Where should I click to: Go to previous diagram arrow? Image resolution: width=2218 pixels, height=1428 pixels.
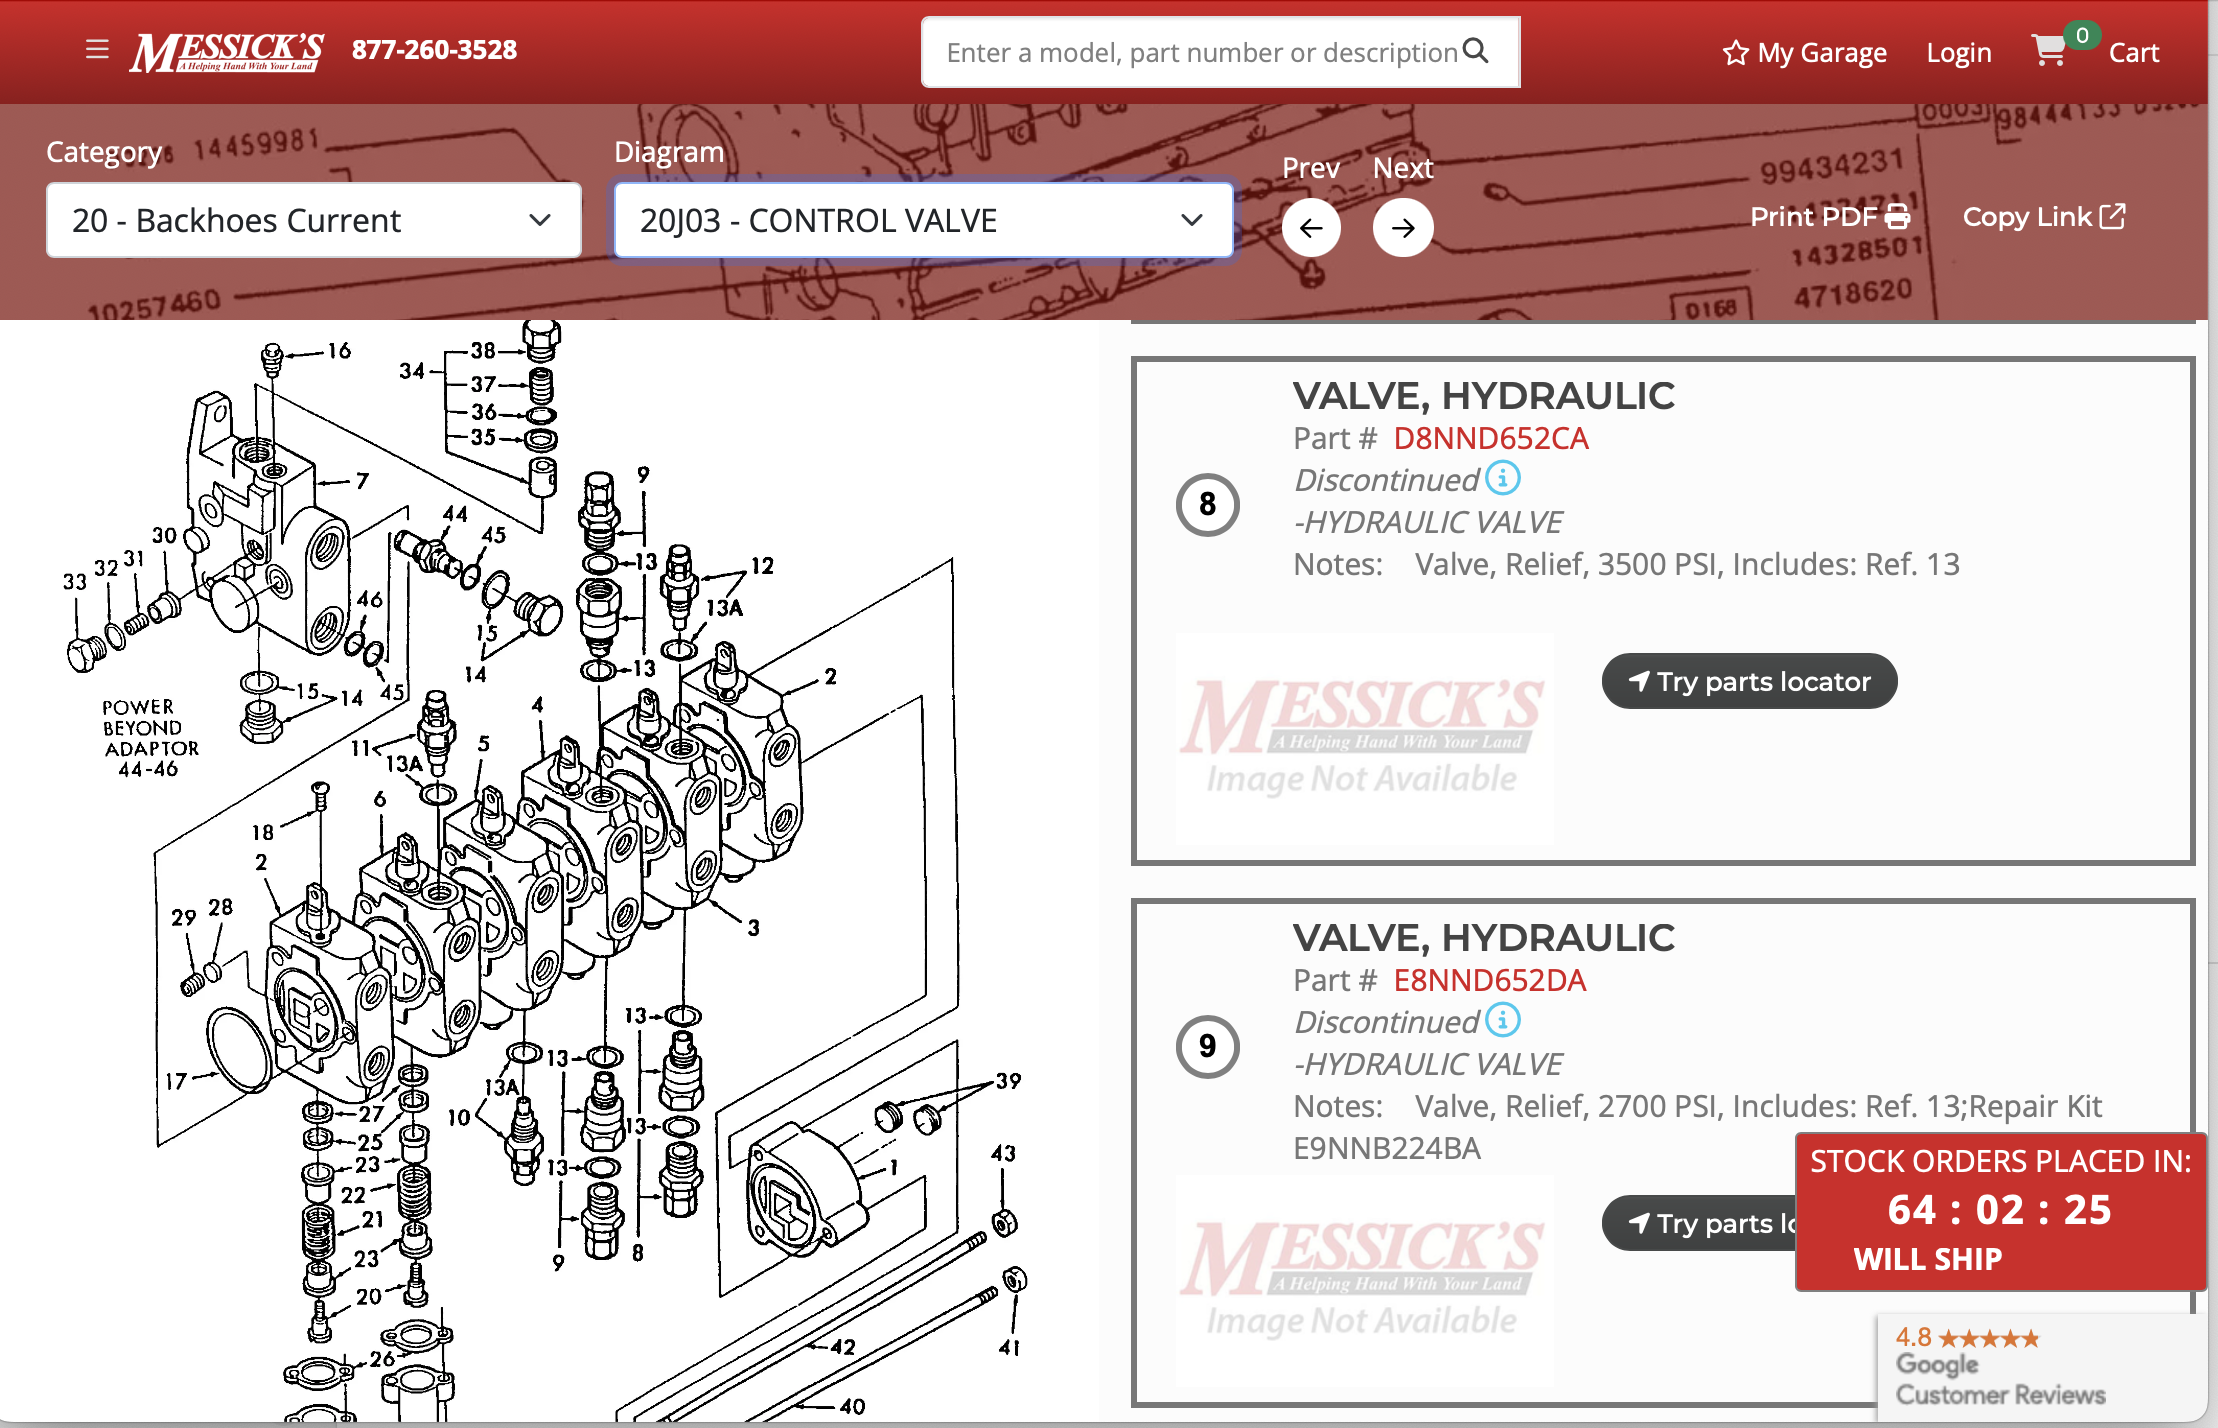(1311, 228)
